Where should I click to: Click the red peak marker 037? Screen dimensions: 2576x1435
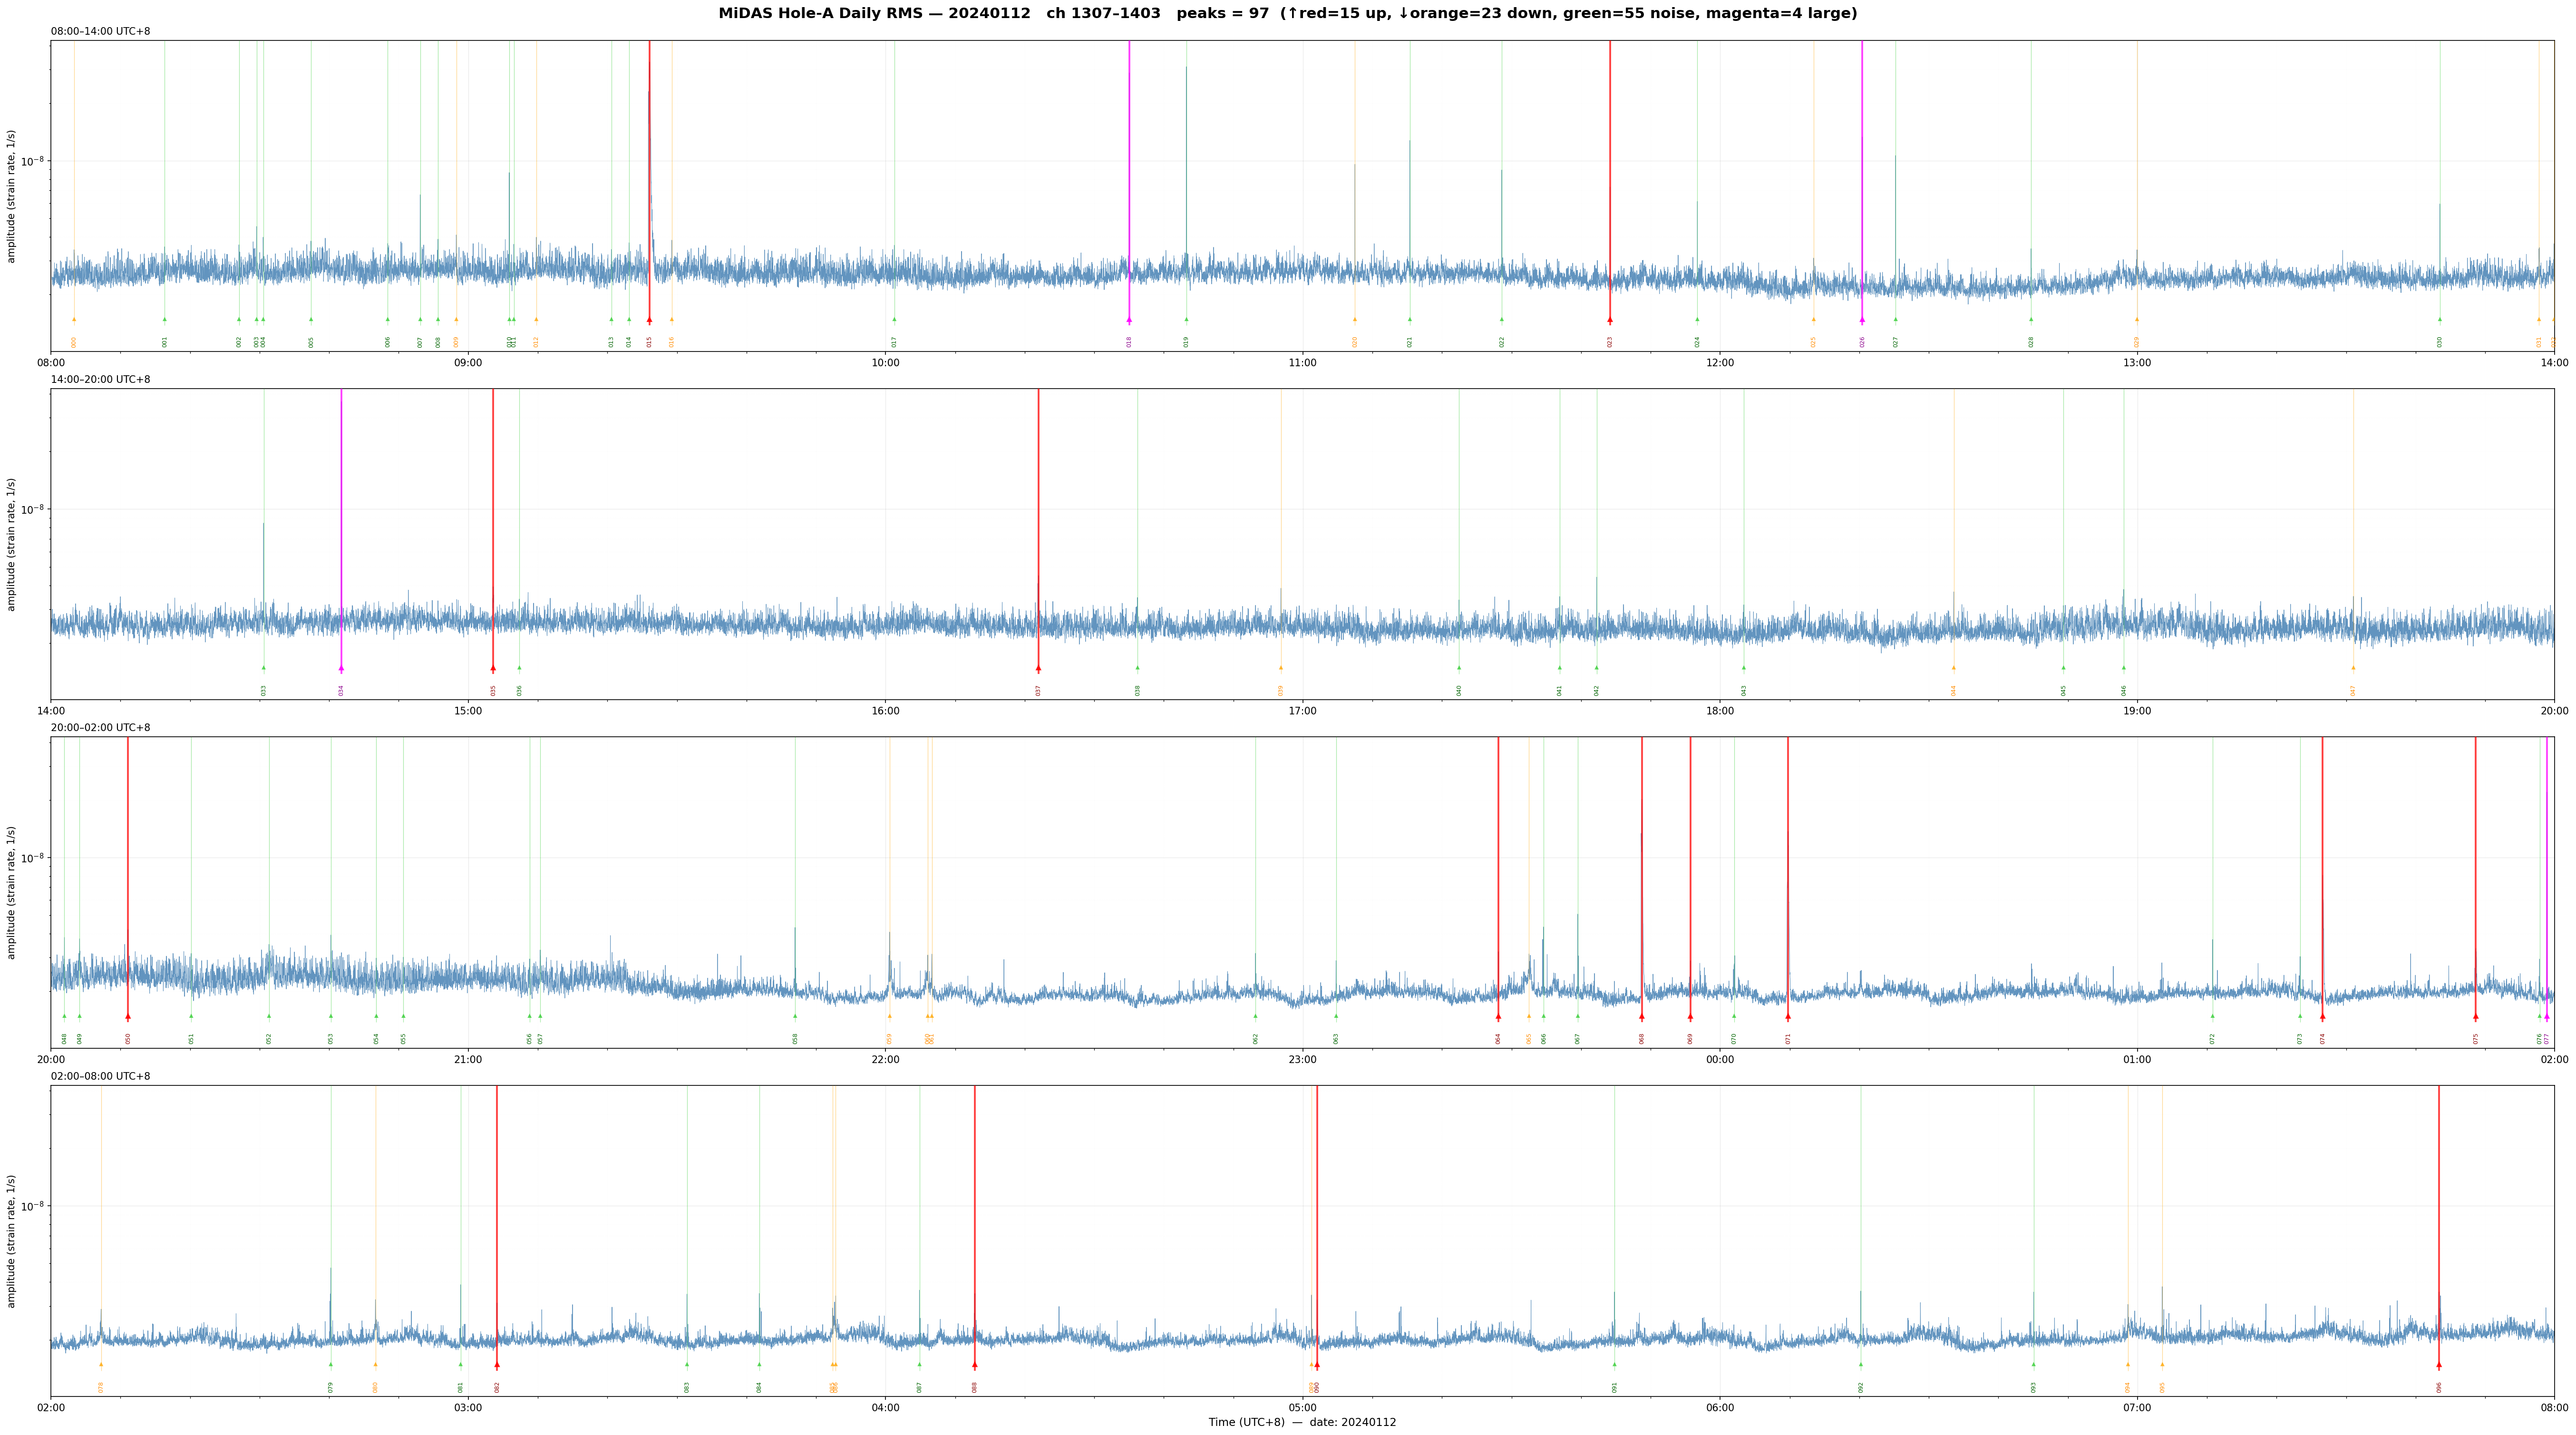click(1038, 668)
